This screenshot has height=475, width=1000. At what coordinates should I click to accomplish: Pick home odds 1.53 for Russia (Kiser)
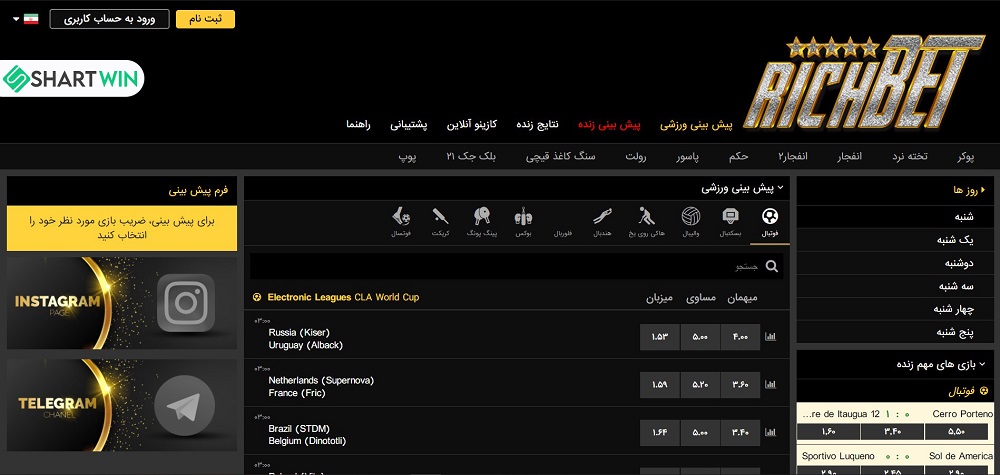(659, 337)
